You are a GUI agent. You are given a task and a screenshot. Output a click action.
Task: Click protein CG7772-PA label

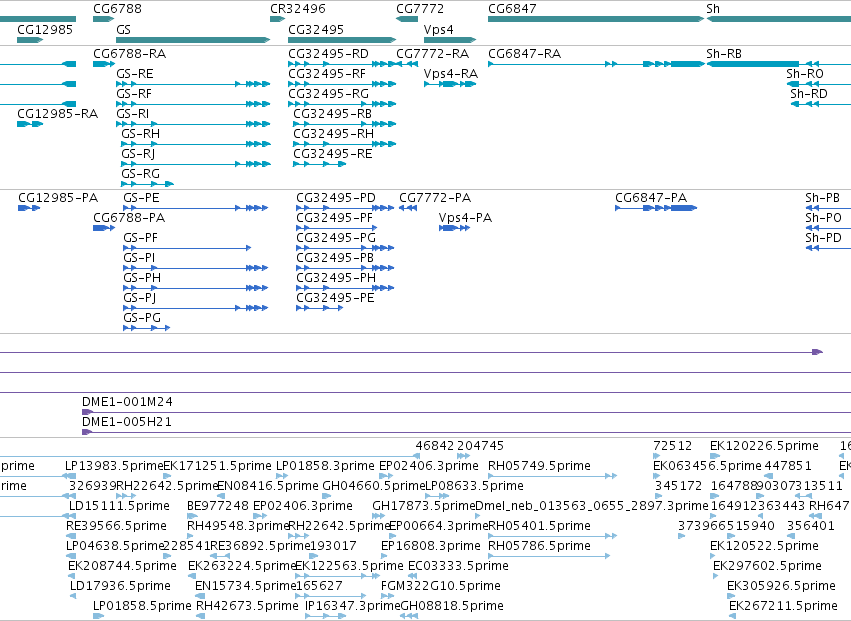(x=435, y=198)
